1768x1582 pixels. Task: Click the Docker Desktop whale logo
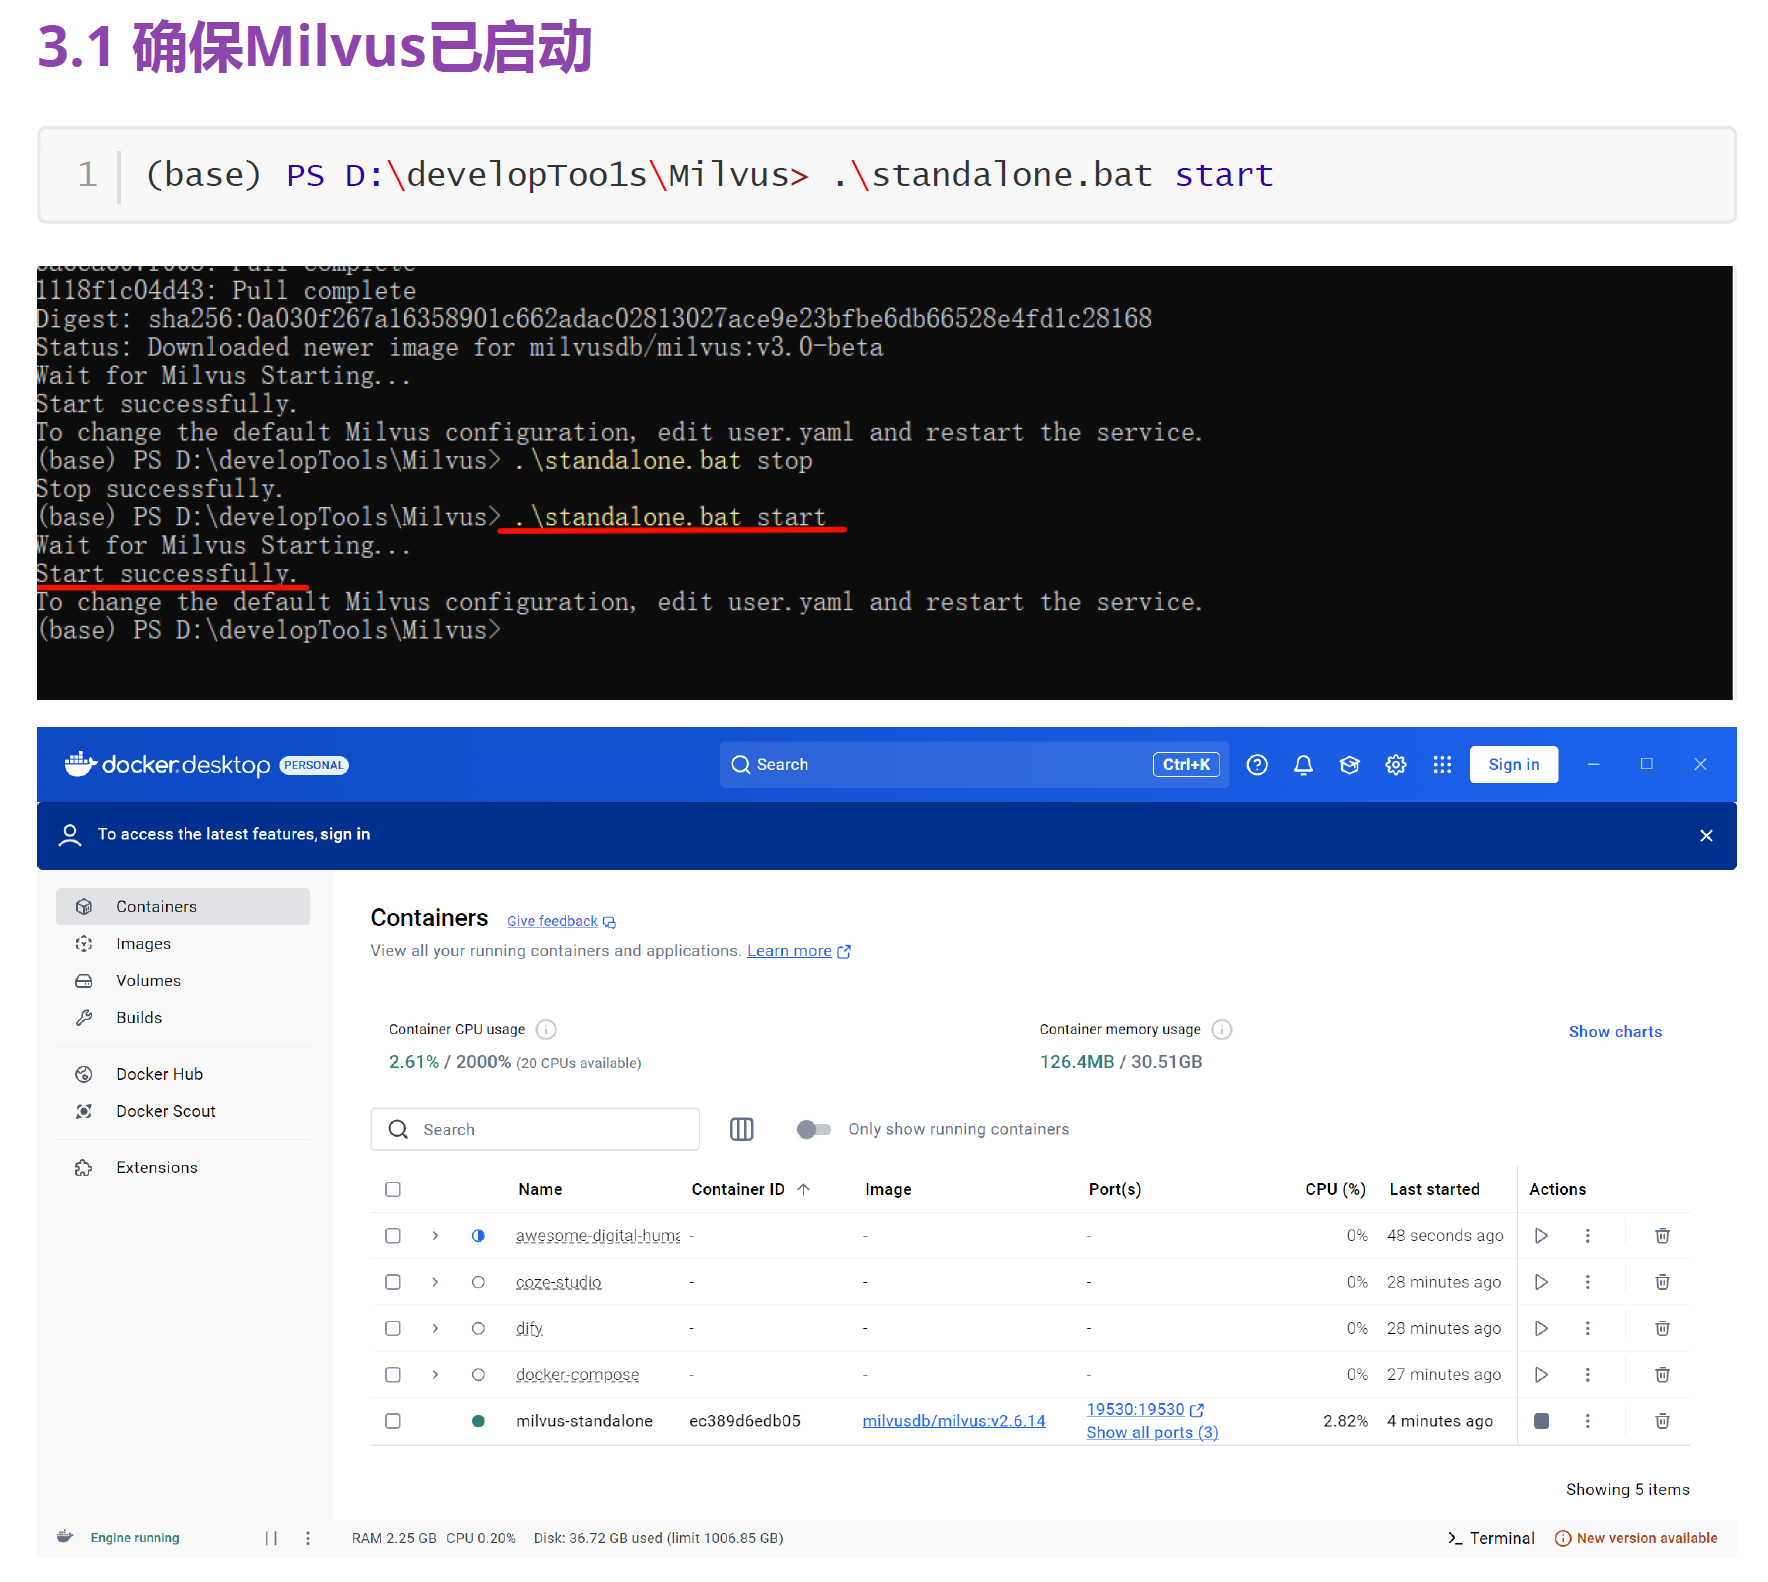click(80, 764)
